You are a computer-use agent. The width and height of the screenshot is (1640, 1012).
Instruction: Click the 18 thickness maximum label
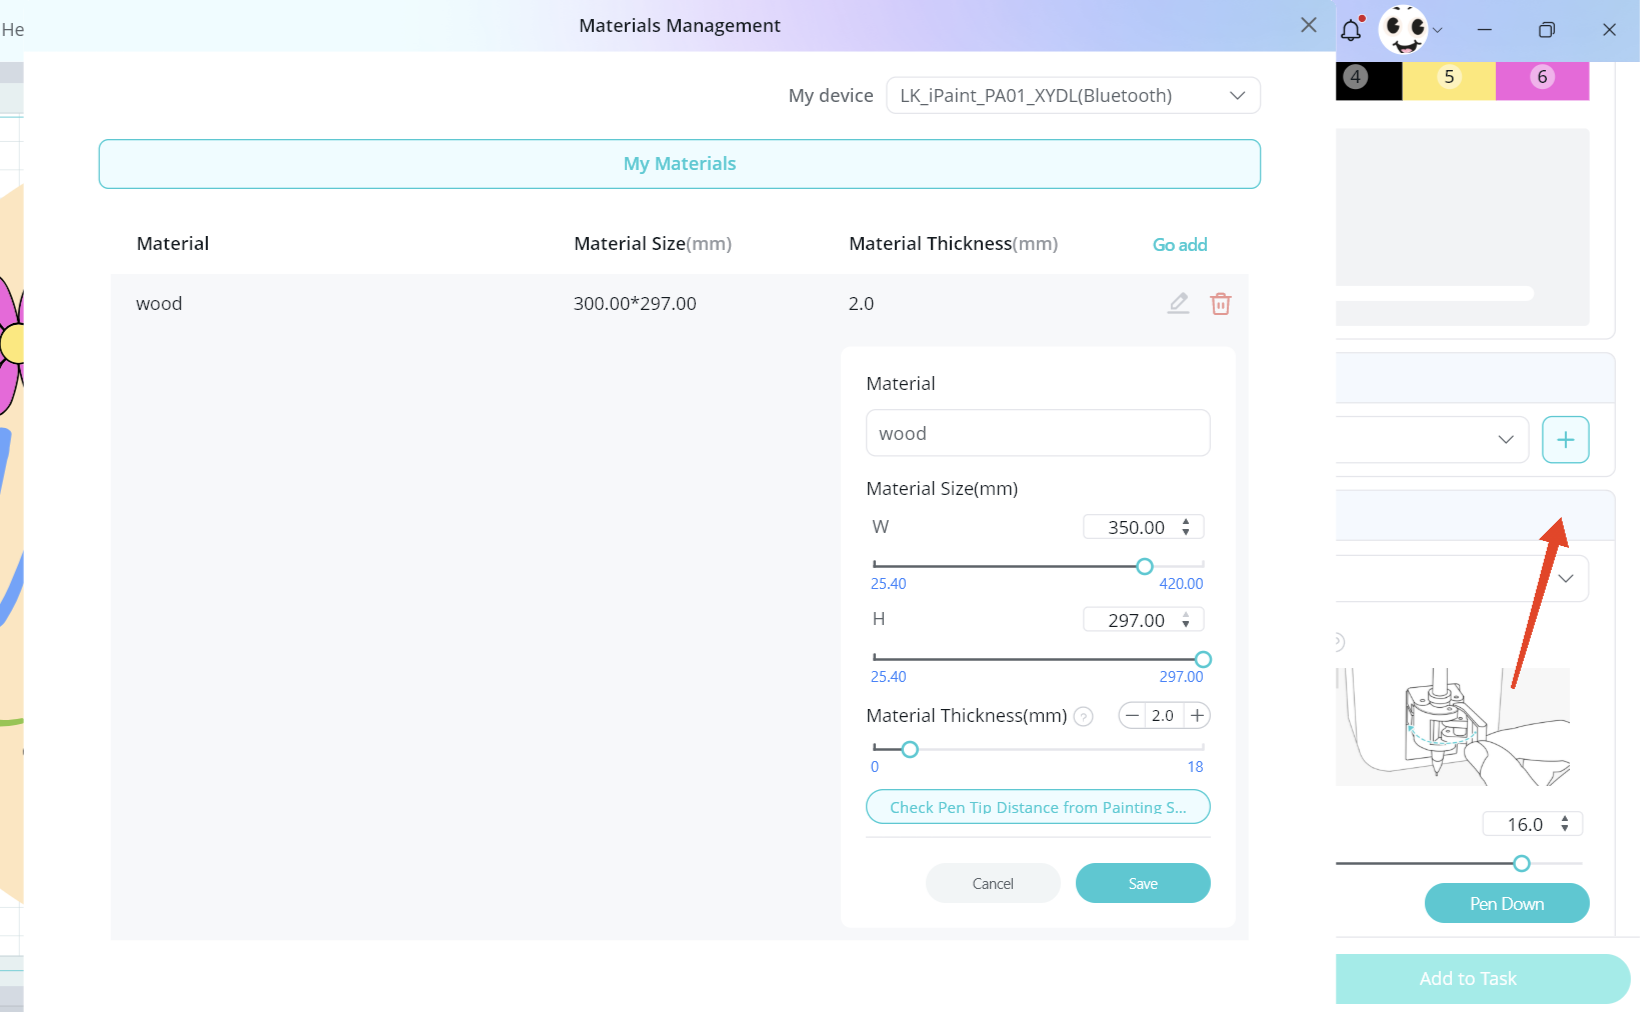tap(1195, 767)
